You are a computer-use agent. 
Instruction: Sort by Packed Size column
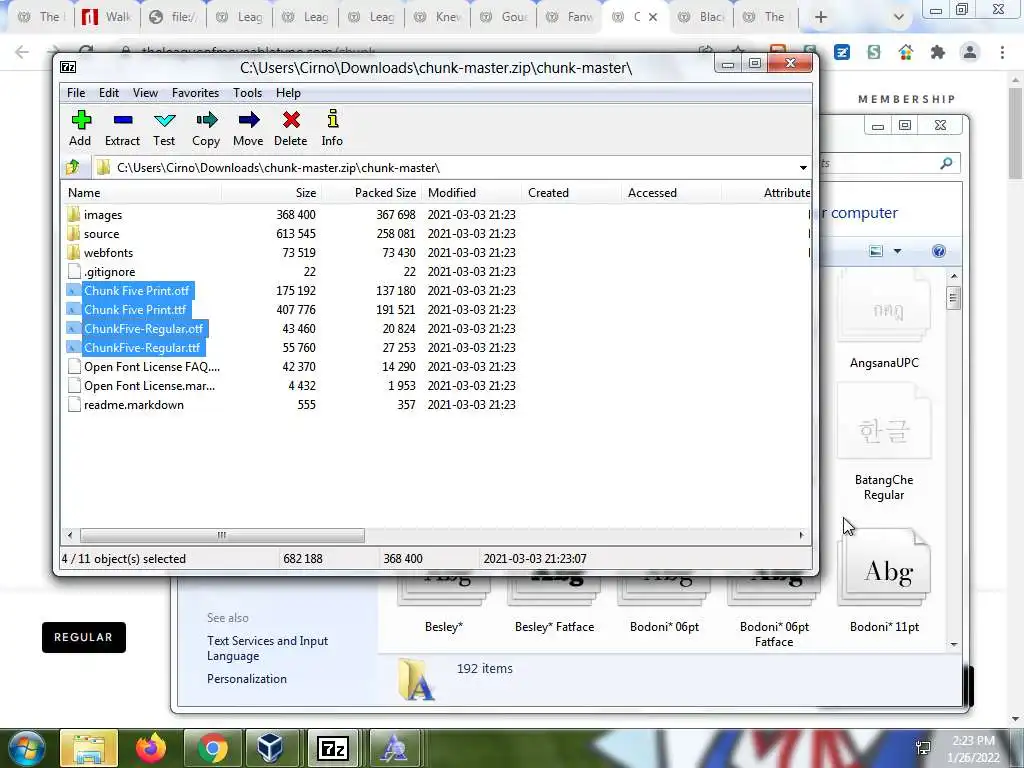(x=371, y=193)
